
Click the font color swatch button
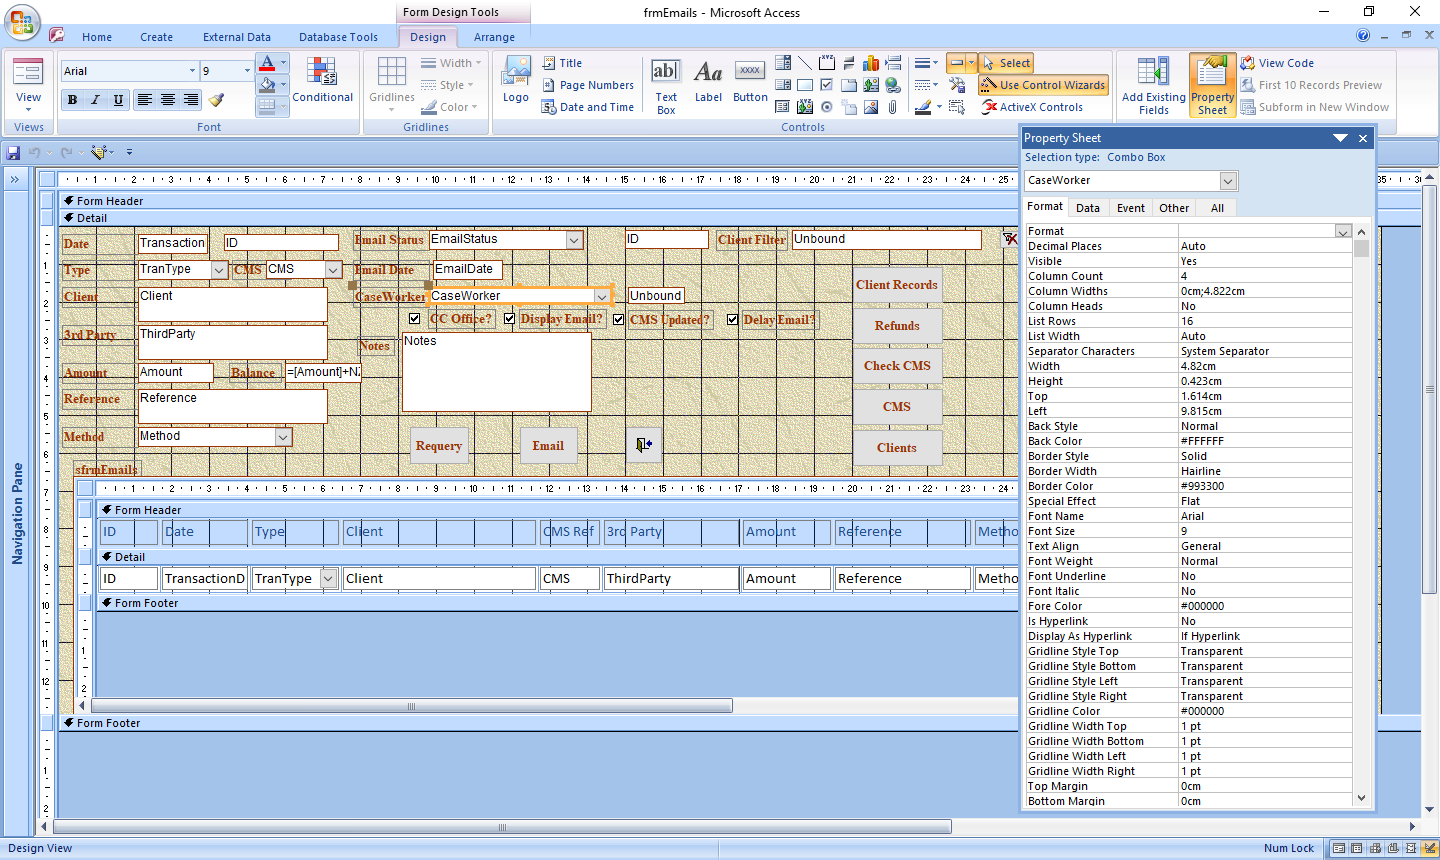[266, 63]
